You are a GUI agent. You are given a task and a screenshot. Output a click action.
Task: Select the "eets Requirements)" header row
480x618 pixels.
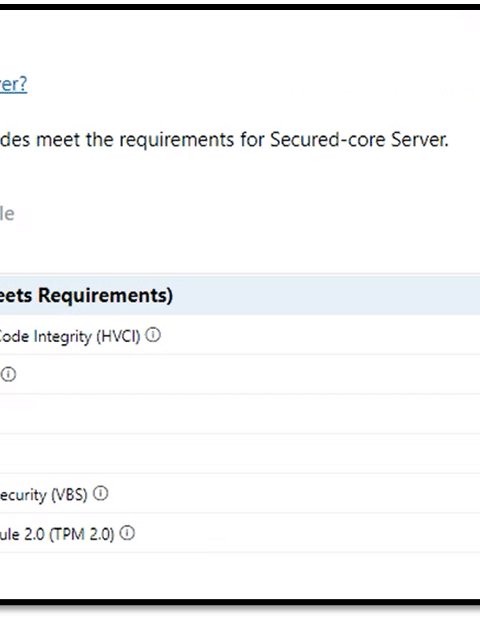(240, 295)
